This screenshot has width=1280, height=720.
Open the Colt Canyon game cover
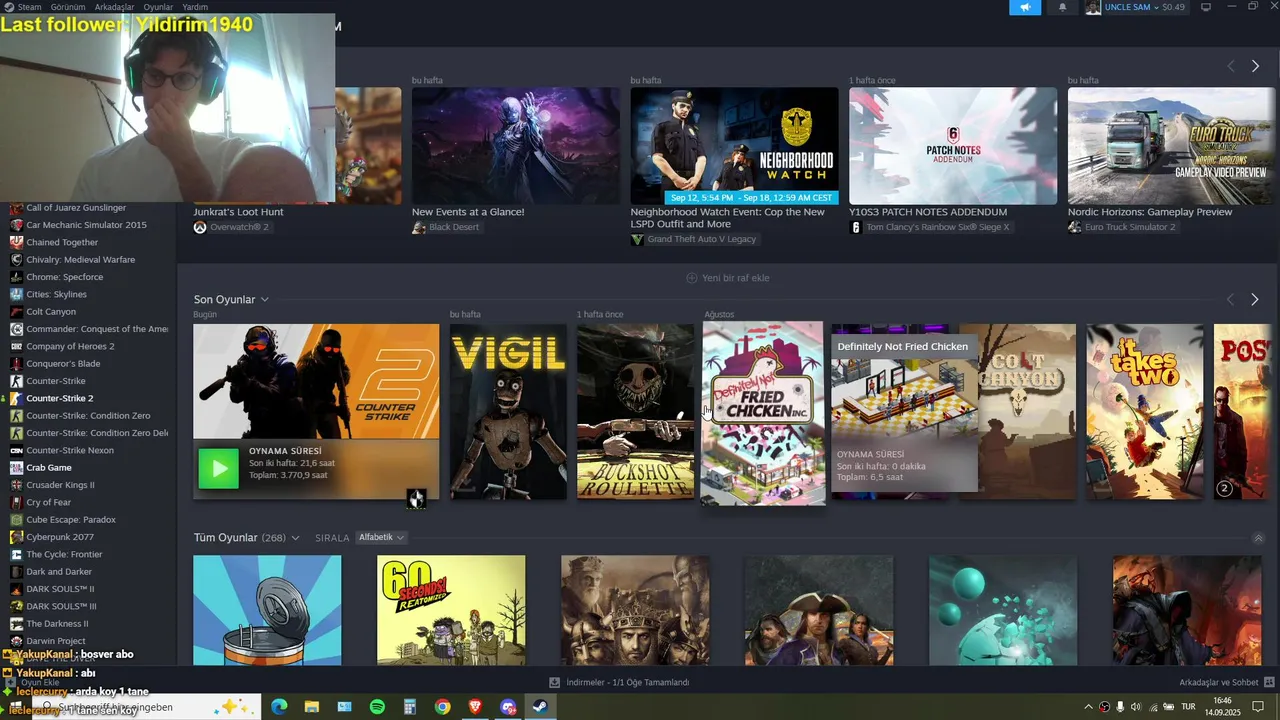[1027, 411]
